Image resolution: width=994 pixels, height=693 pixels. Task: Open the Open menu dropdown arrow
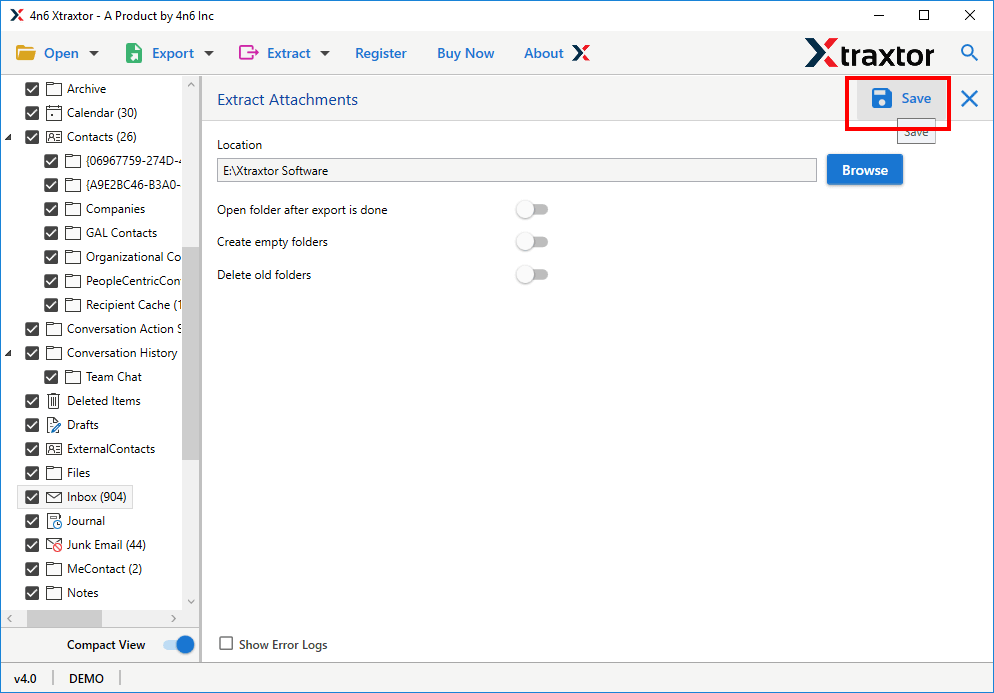[94, 54]
